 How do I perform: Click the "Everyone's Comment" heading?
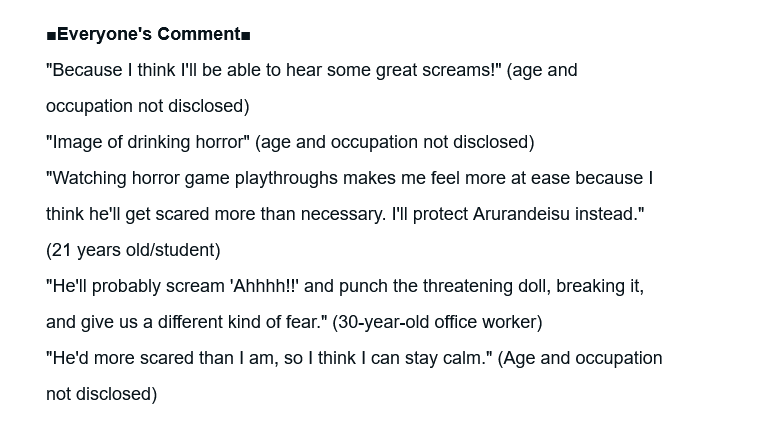point(148,35)
